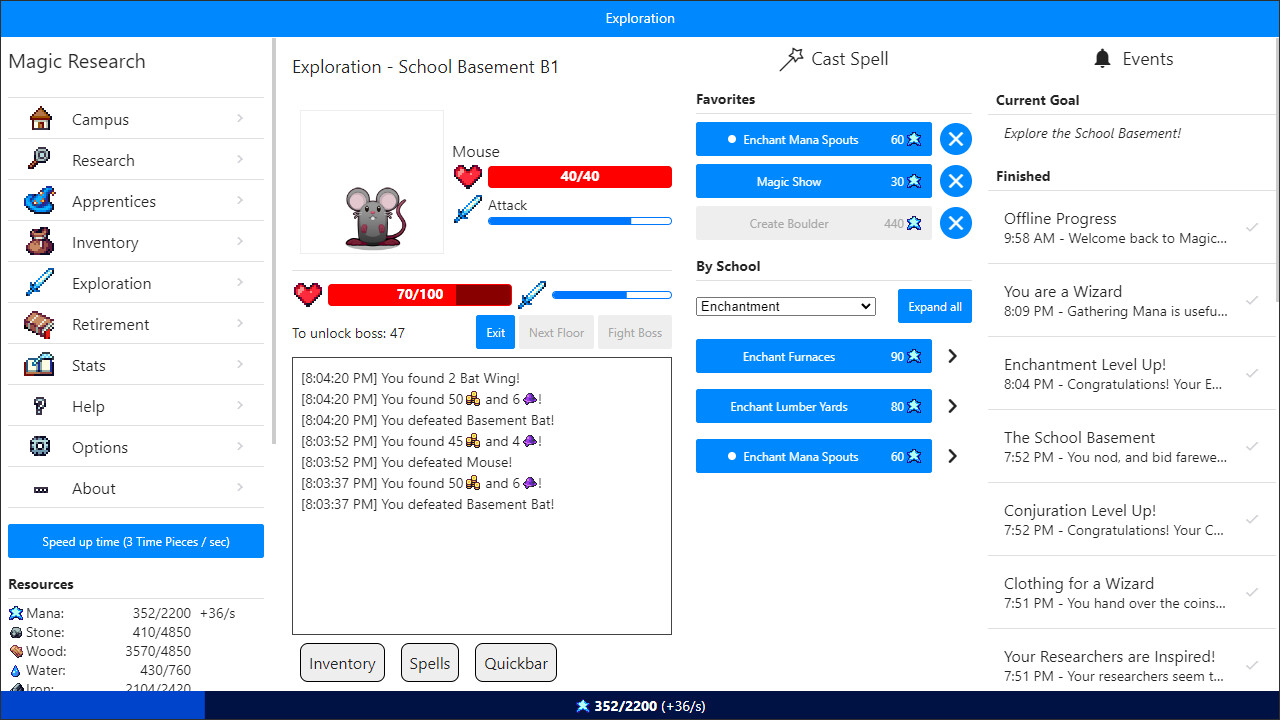Viewport: 1280px width, 720px height.
Task: Click the Exploration sword icon
Action: coord(38,282)
